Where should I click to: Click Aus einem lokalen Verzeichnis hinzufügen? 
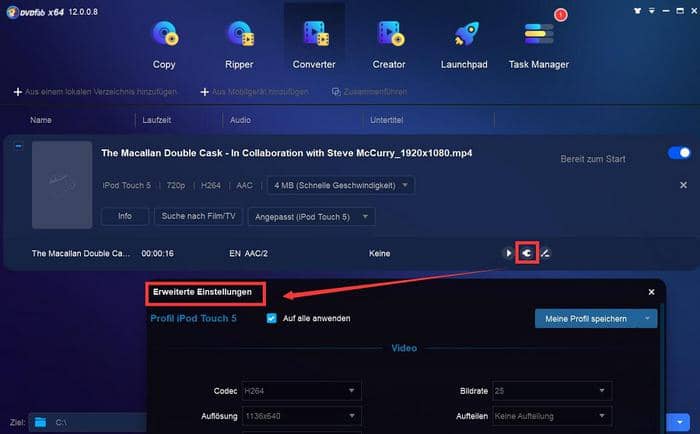pyautogui.click(x=101, y=92)
